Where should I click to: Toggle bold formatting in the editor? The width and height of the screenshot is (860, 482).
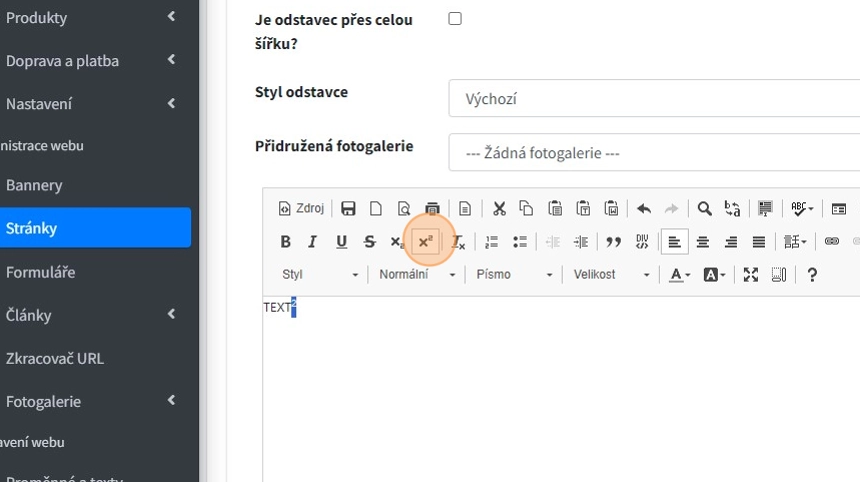(x=286, y=242)
